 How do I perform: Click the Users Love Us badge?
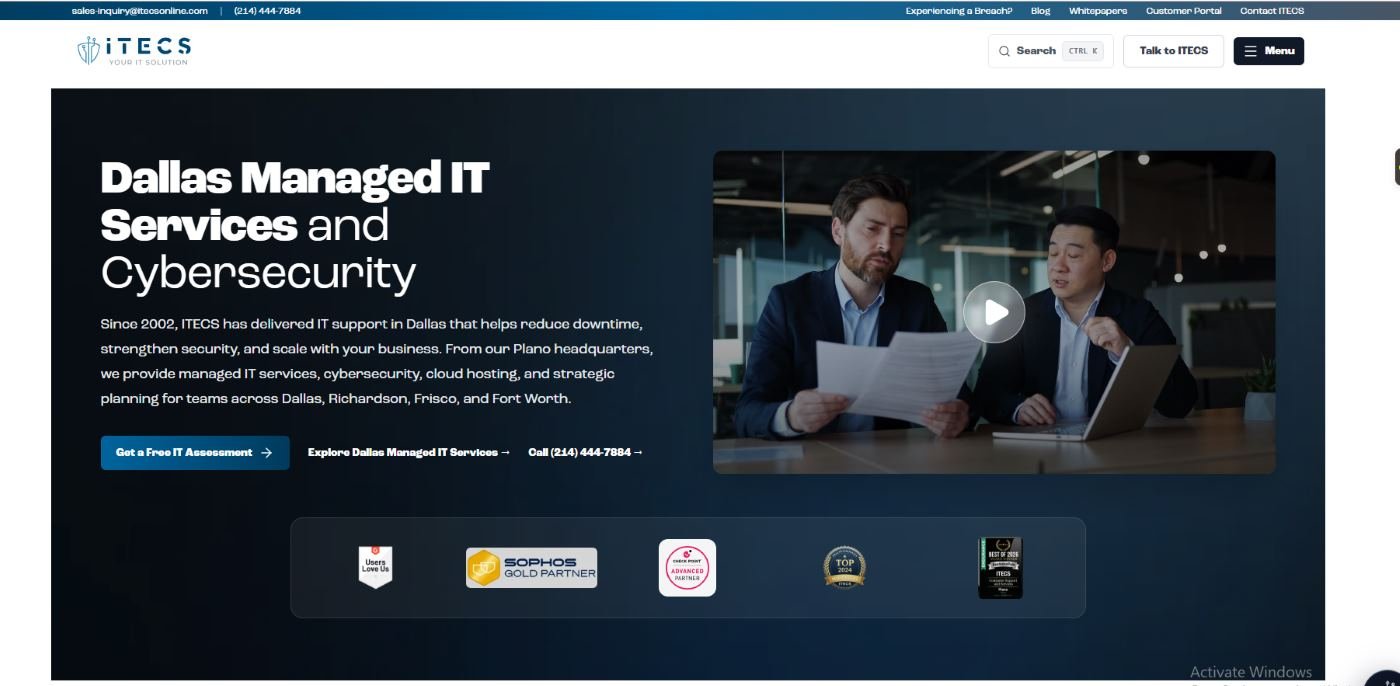[x=375, y=566]
